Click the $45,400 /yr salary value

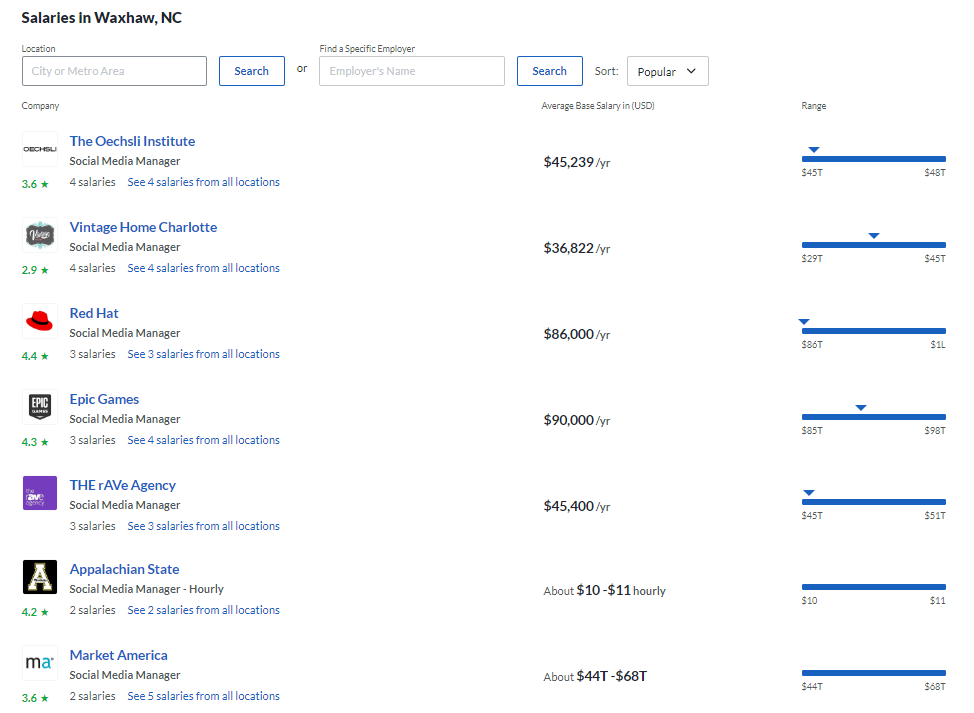point(576,506)
